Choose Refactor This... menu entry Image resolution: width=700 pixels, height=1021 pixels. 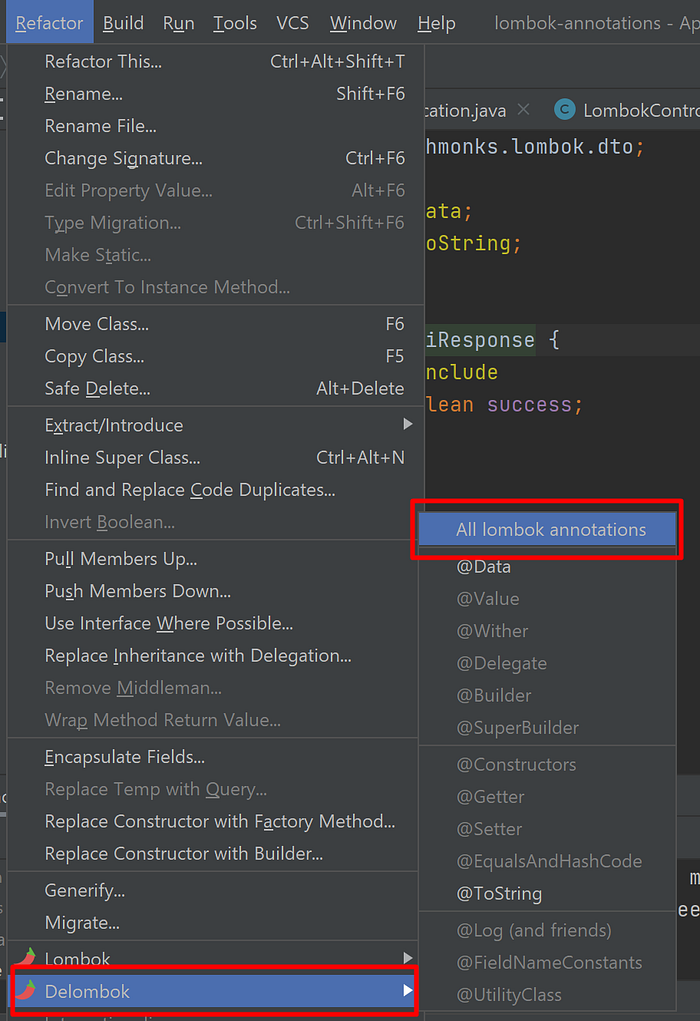[x=216, y=61]
